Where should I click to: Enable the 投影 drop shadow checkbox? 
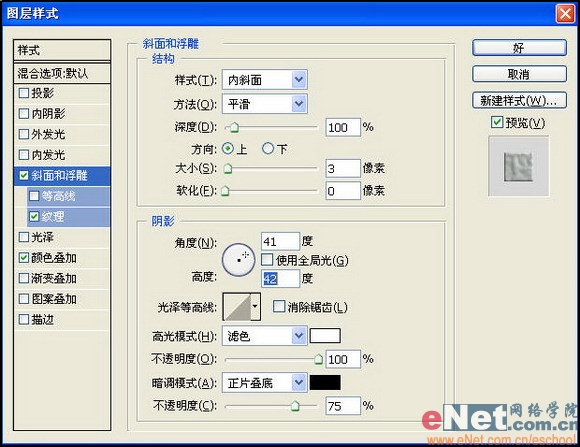coord(24,93)
